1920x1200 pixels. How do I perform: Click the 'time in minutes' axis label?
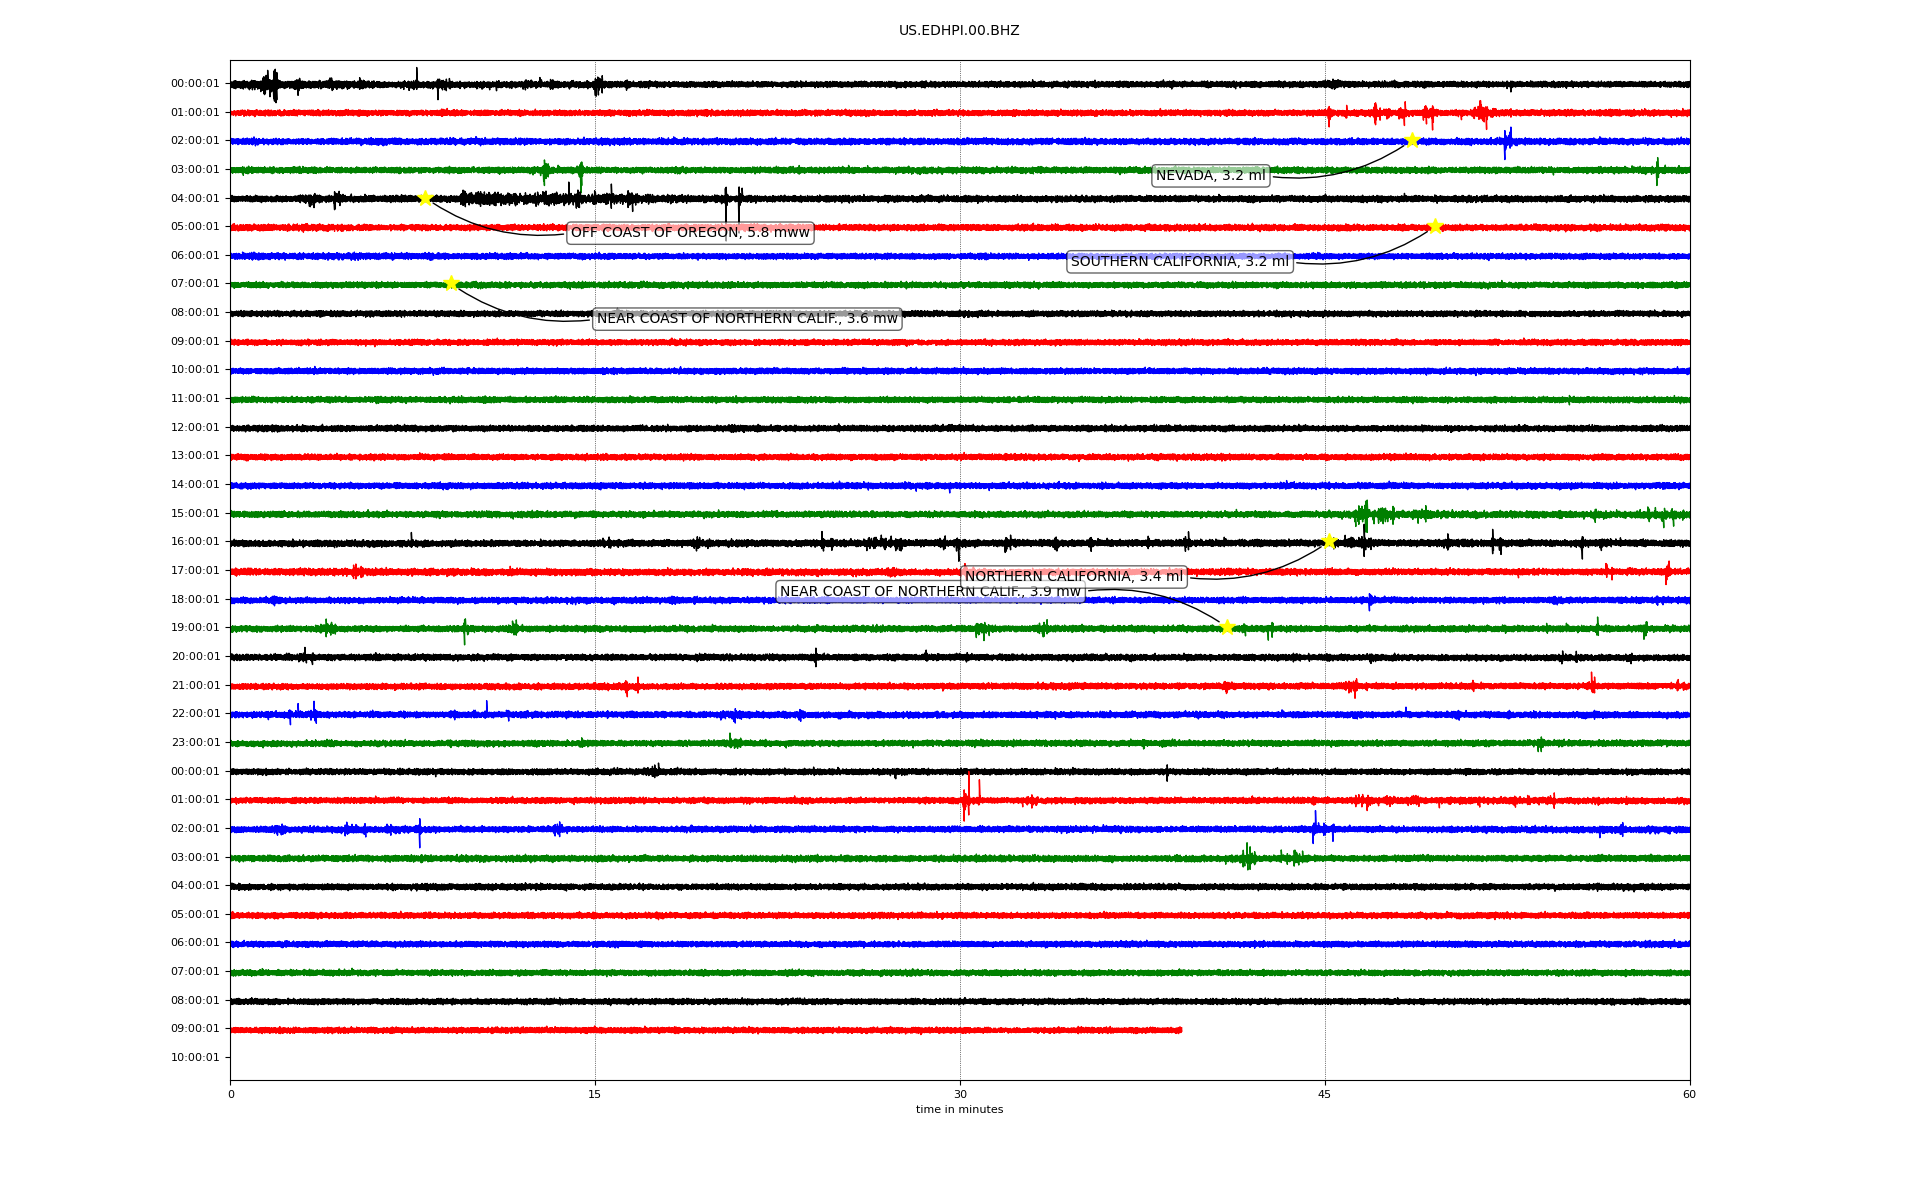point(959,1110)
